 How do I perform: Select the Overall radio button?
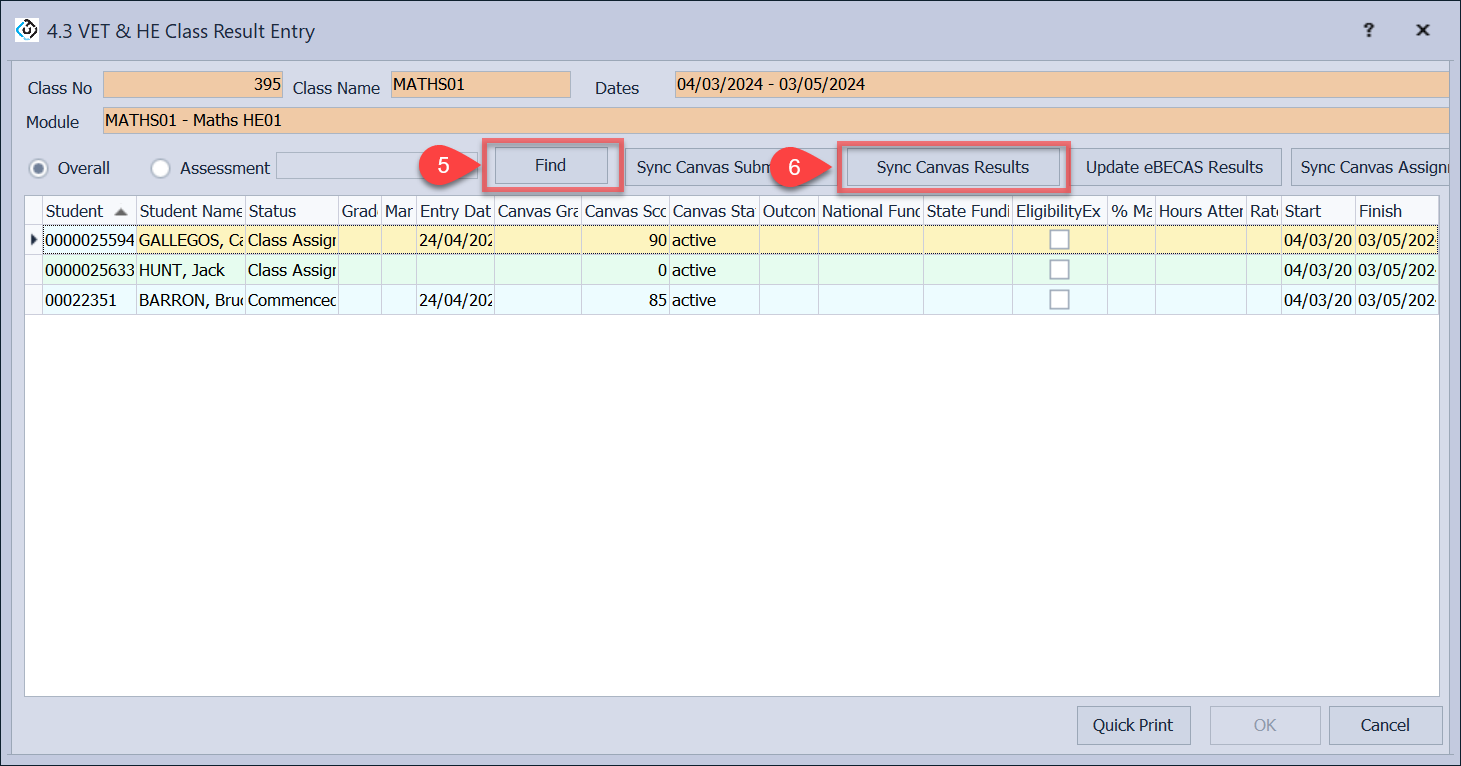[39, 168]
